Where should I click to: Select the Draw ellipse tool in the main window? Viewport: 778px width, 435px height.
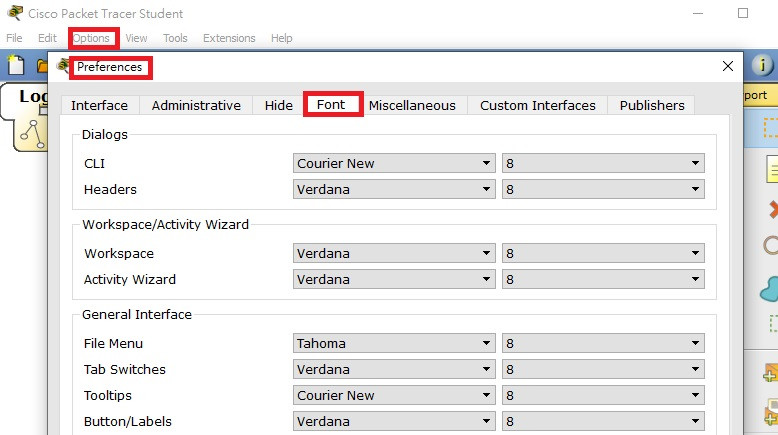771,245
